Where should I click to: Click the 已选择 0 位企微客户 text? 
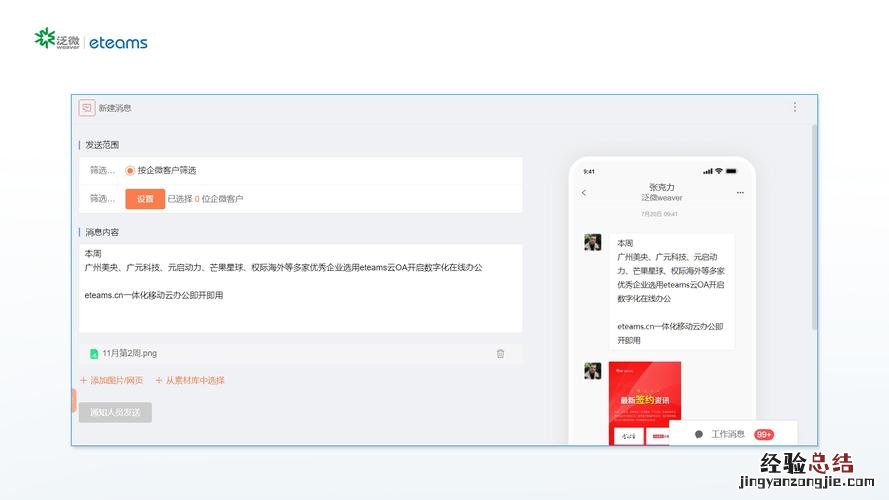tap(205, 199)
